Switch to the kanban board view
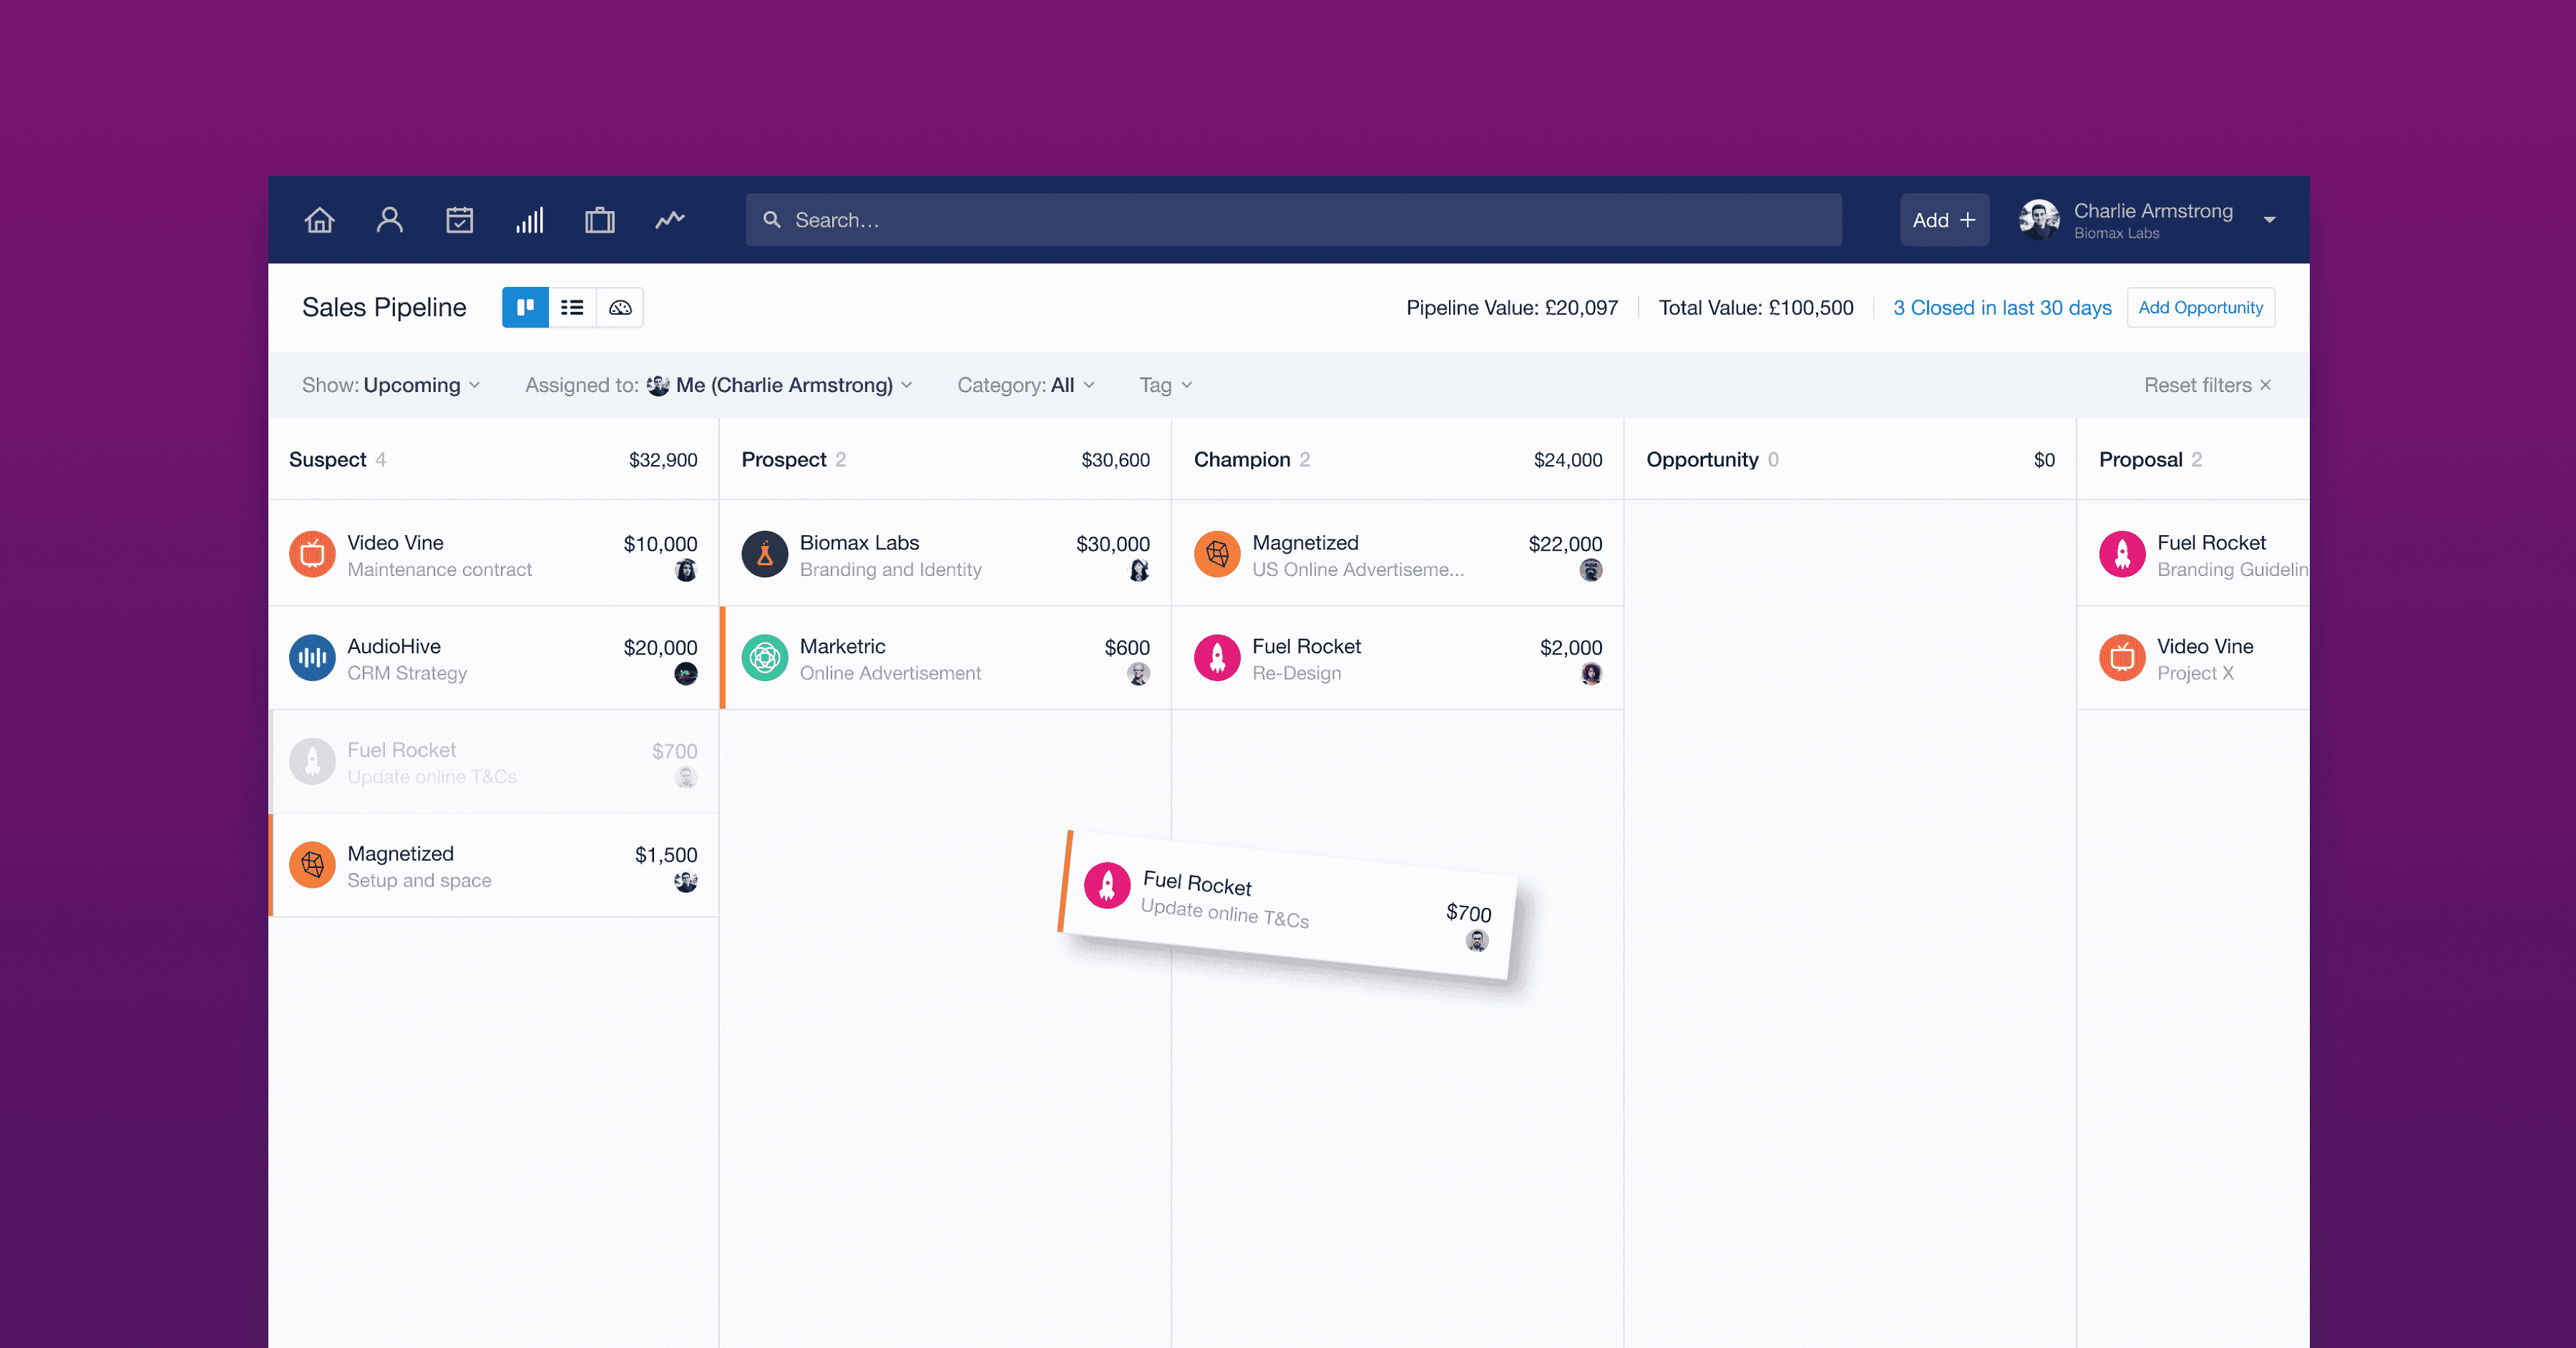Screen dimensions: 2576x1348 [525, 307]
